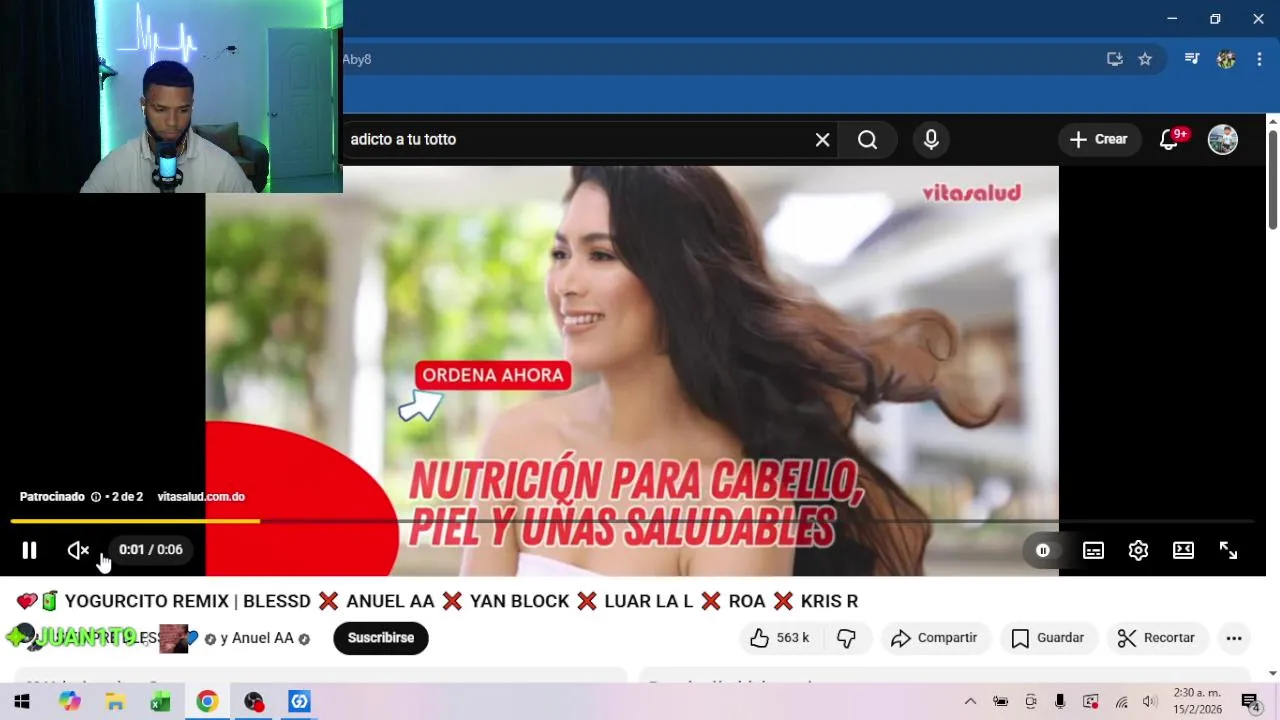Screen dimensions: 1280x720
Task: Open the Chrome media controls icon
Action: point(1191,59)
